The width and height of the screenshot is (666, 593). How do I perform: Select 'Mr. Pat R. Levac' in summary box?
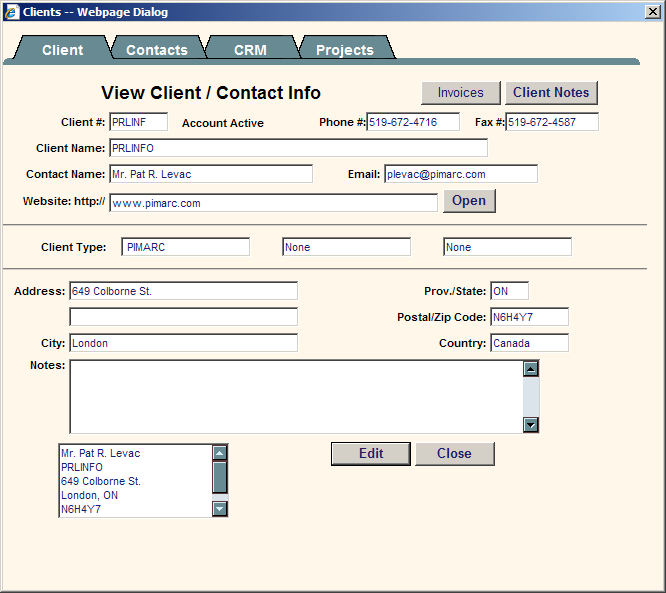click(x=101, y=453)
